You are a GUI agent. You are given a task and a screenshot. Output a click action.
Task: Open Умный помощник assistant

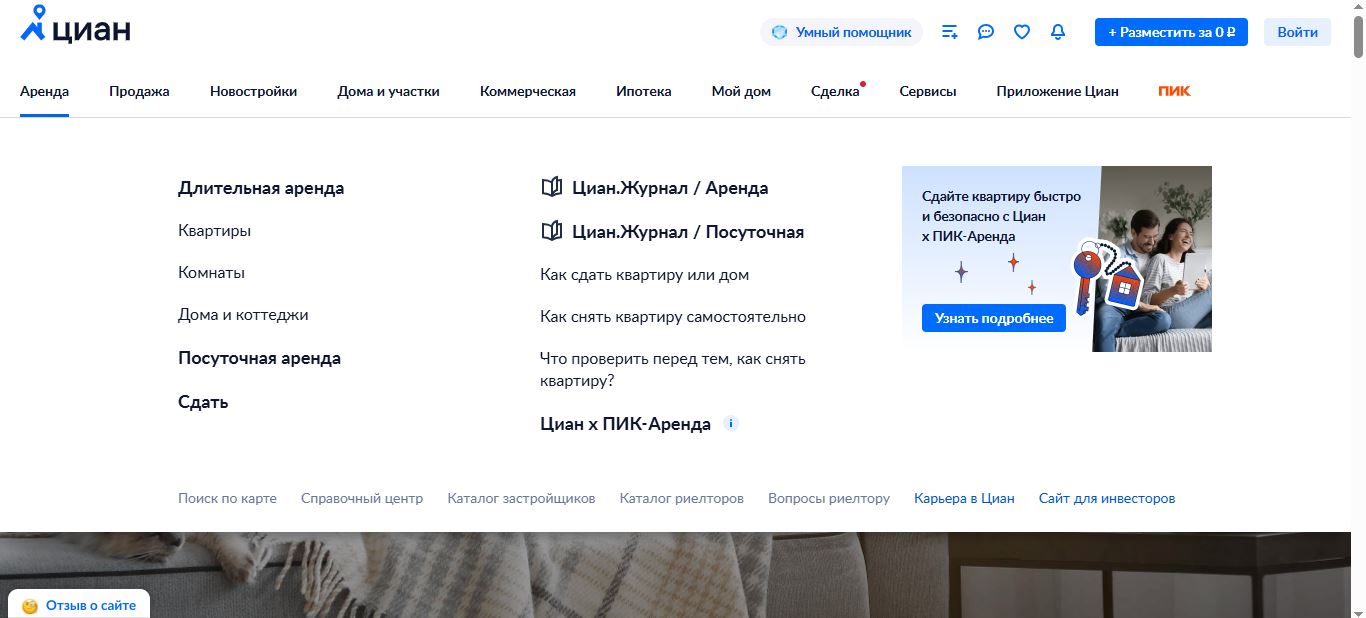(x=841, y=32)
